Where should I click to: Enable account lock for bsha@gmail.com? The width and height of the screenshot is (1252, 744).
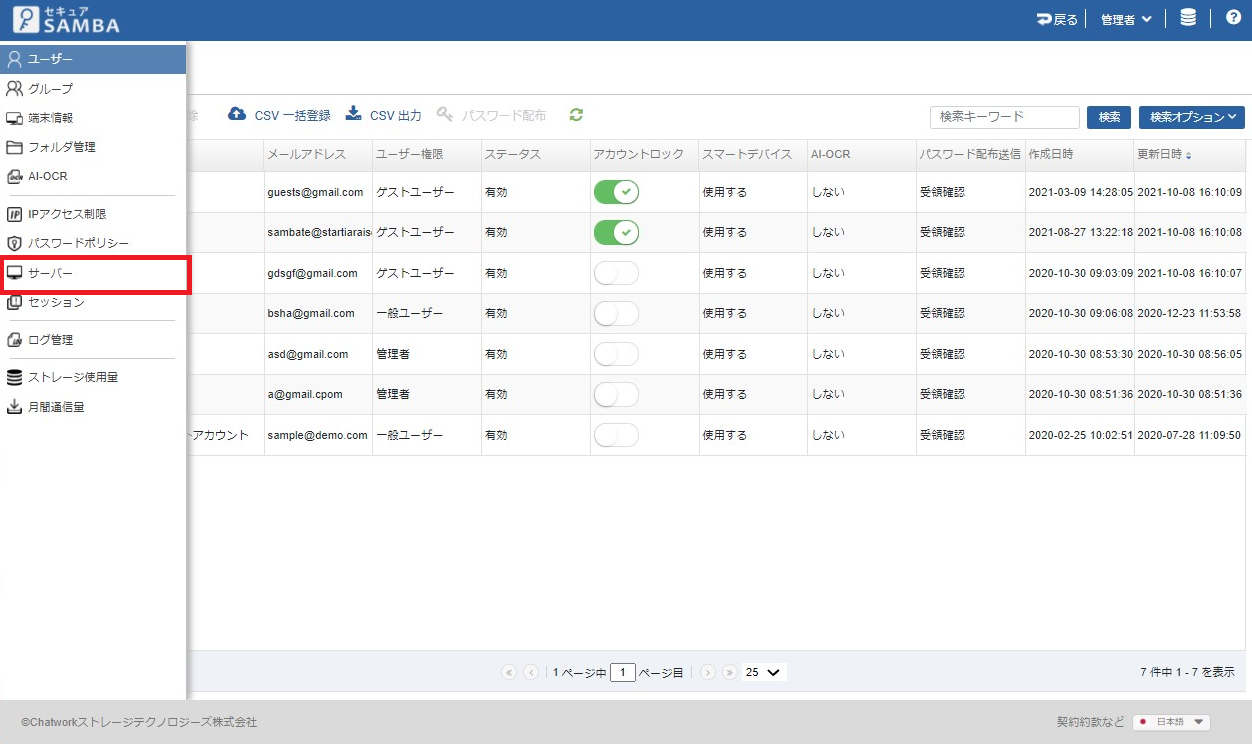point(616,314)
